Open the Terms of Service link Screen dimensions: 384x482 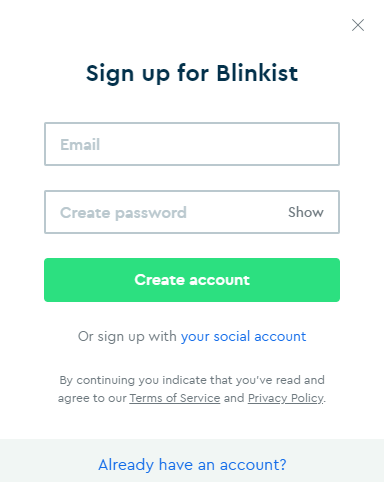tap(175, 398)
